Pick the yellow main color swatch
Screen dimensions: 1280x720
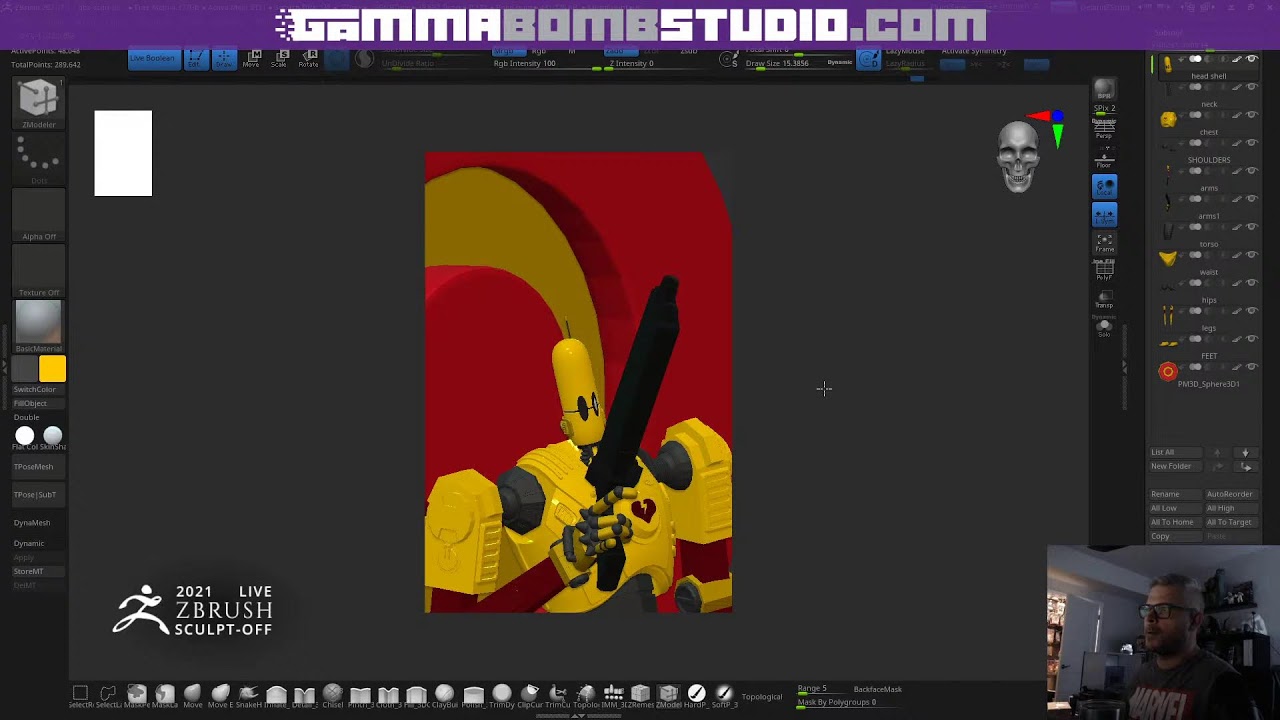tap(52, 369)
